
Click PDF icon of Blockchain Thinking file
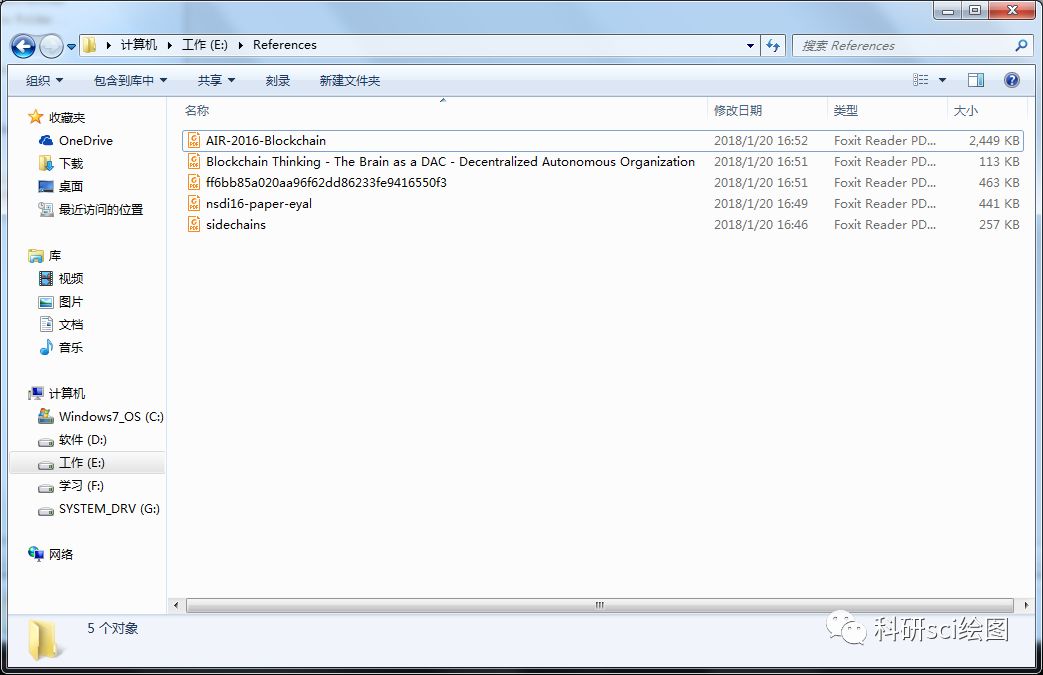[194, 162]
